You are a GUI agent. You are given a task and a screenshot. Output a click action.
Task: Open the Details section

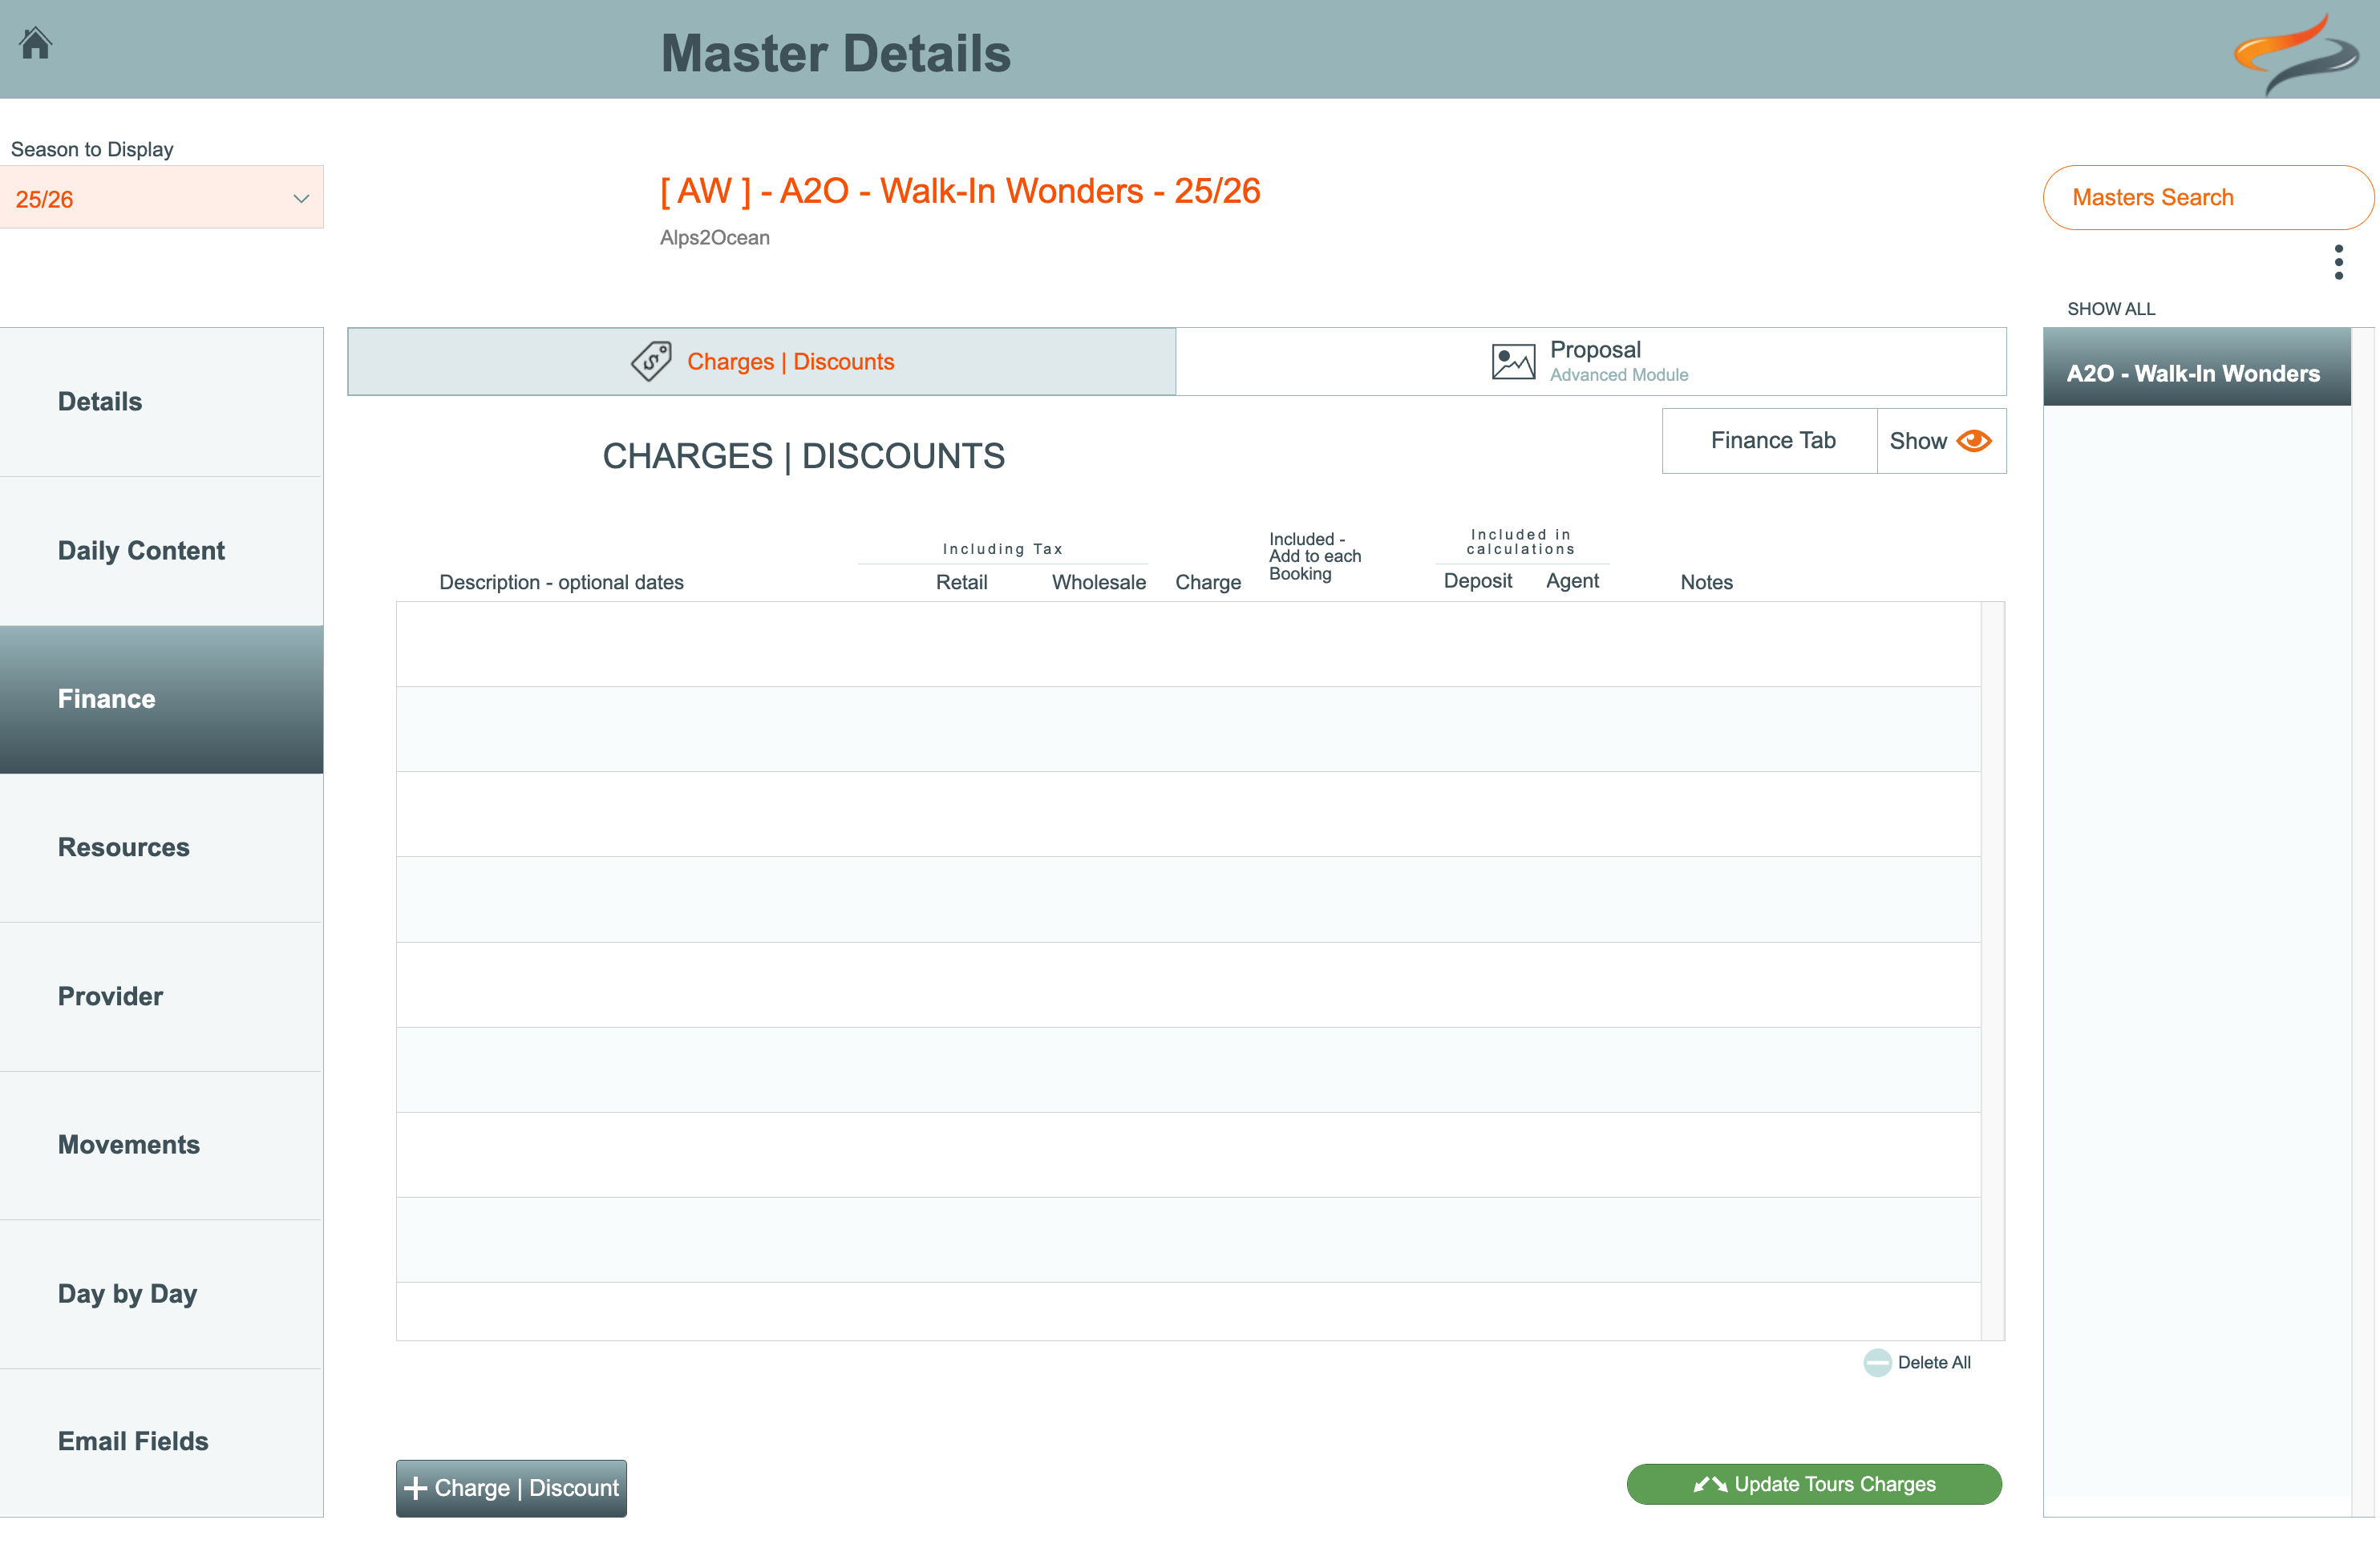click(x=162, y=402)
